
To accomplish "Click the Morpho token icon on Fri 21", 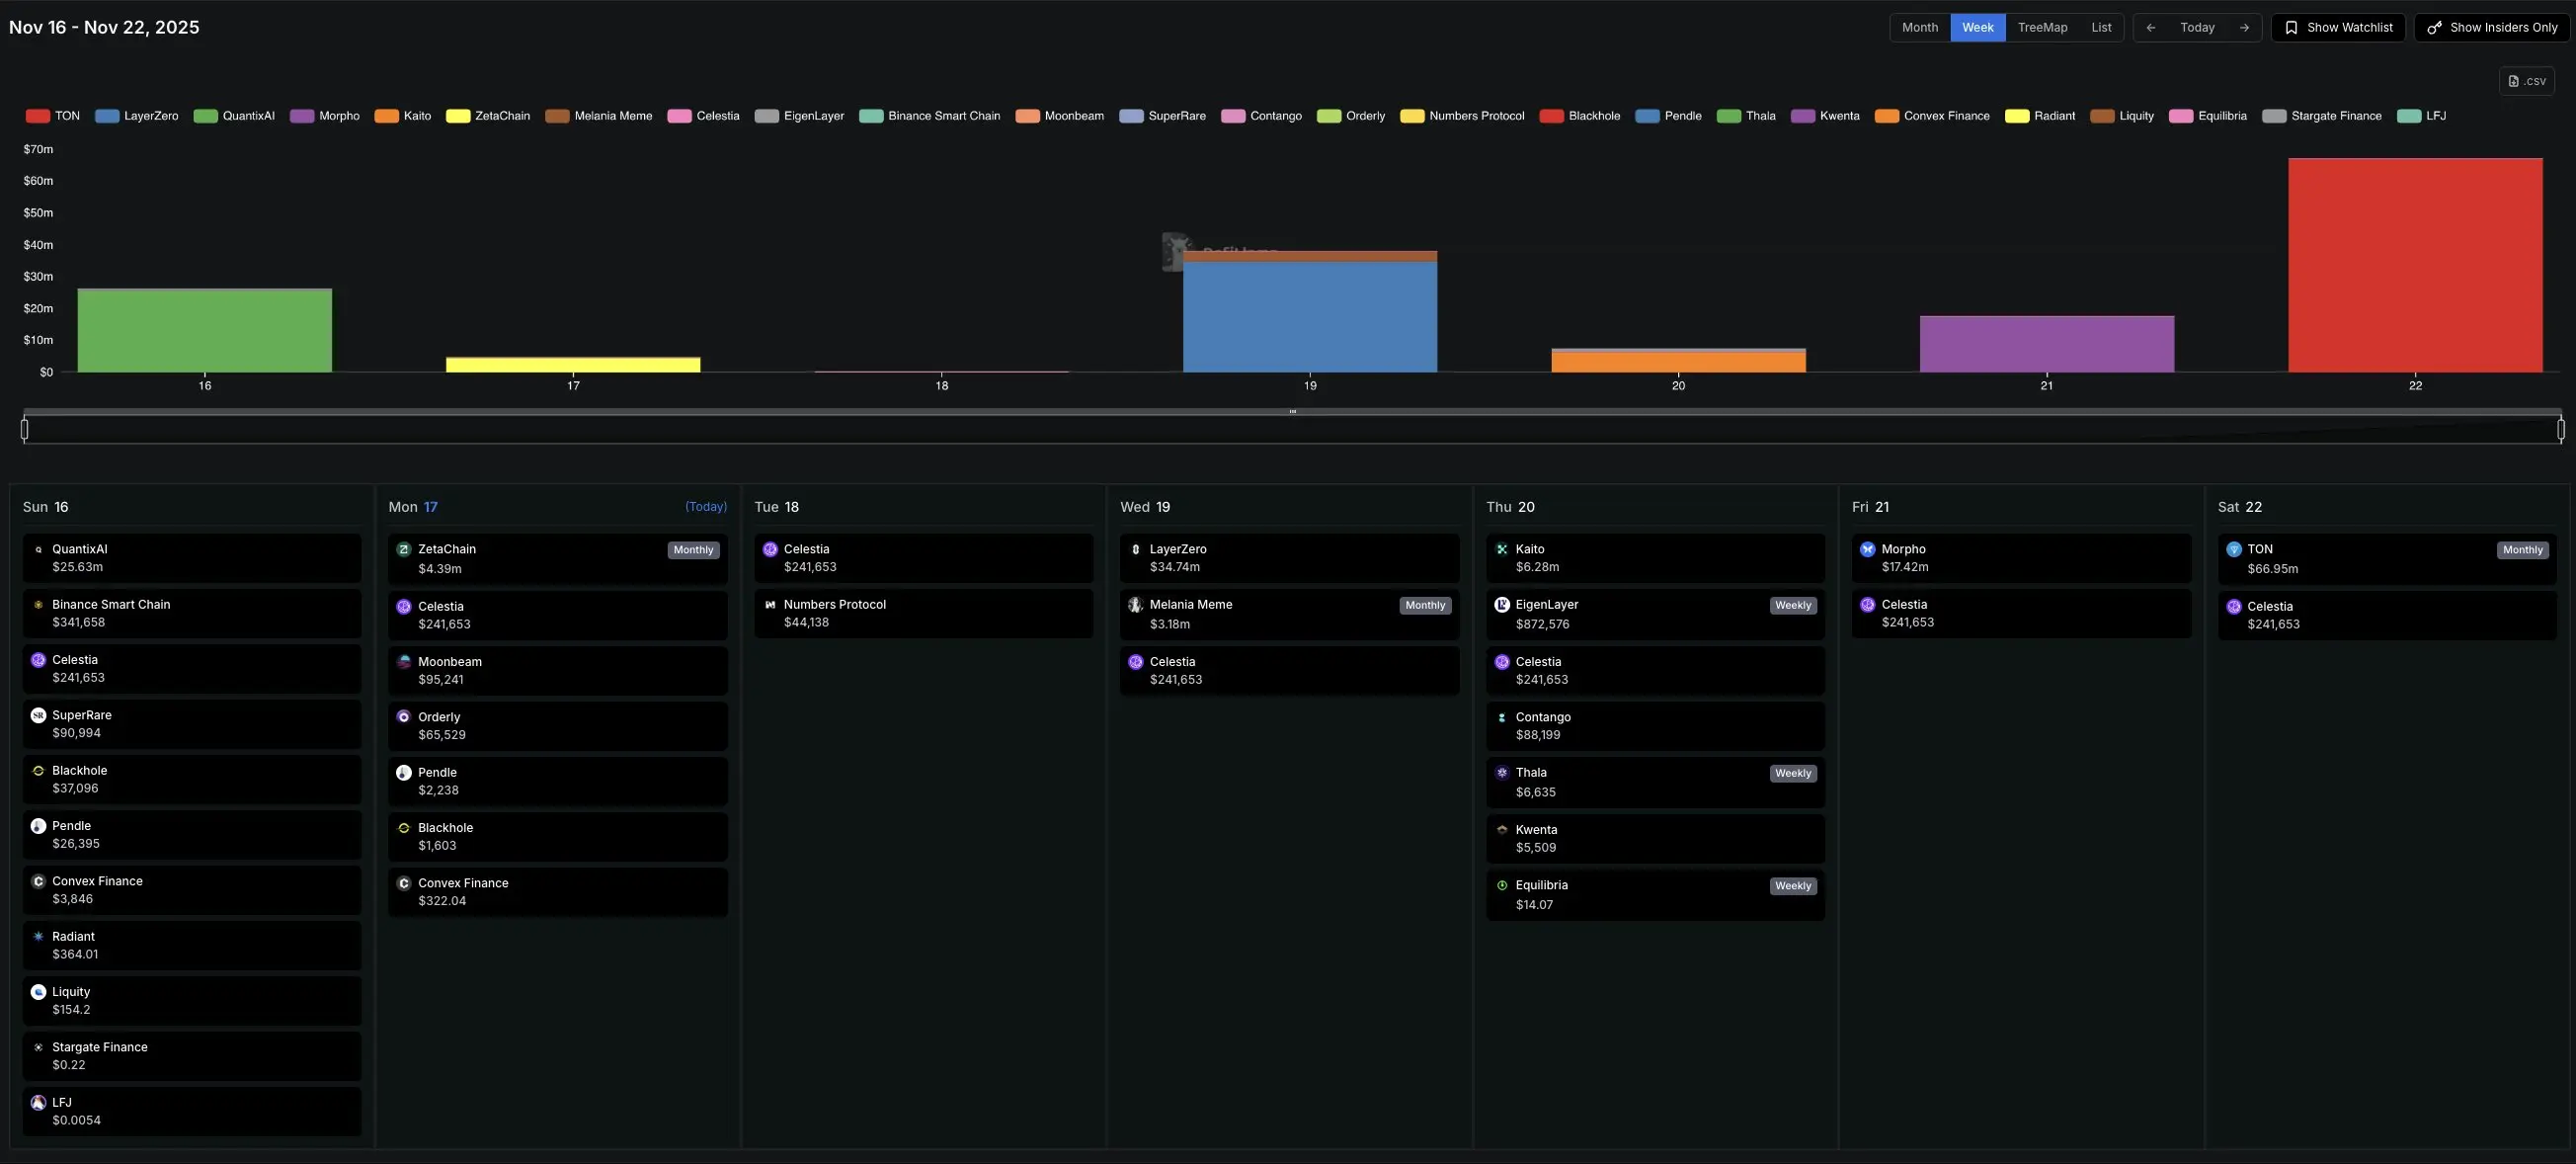I will tap(1867, 550).
